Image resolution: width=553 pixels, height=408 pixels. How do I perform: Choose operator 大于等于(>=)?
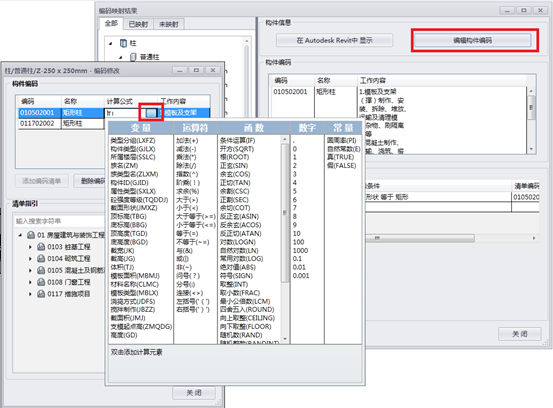tap(196, 217)
